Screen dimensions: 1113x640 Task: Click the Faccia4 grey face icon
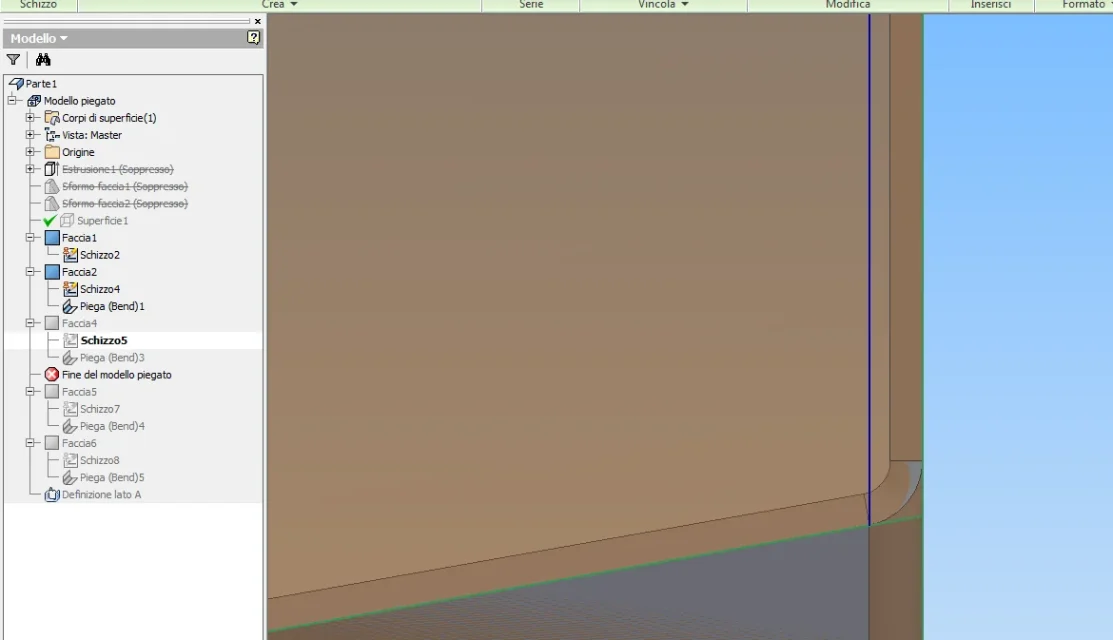coord(52,324)
